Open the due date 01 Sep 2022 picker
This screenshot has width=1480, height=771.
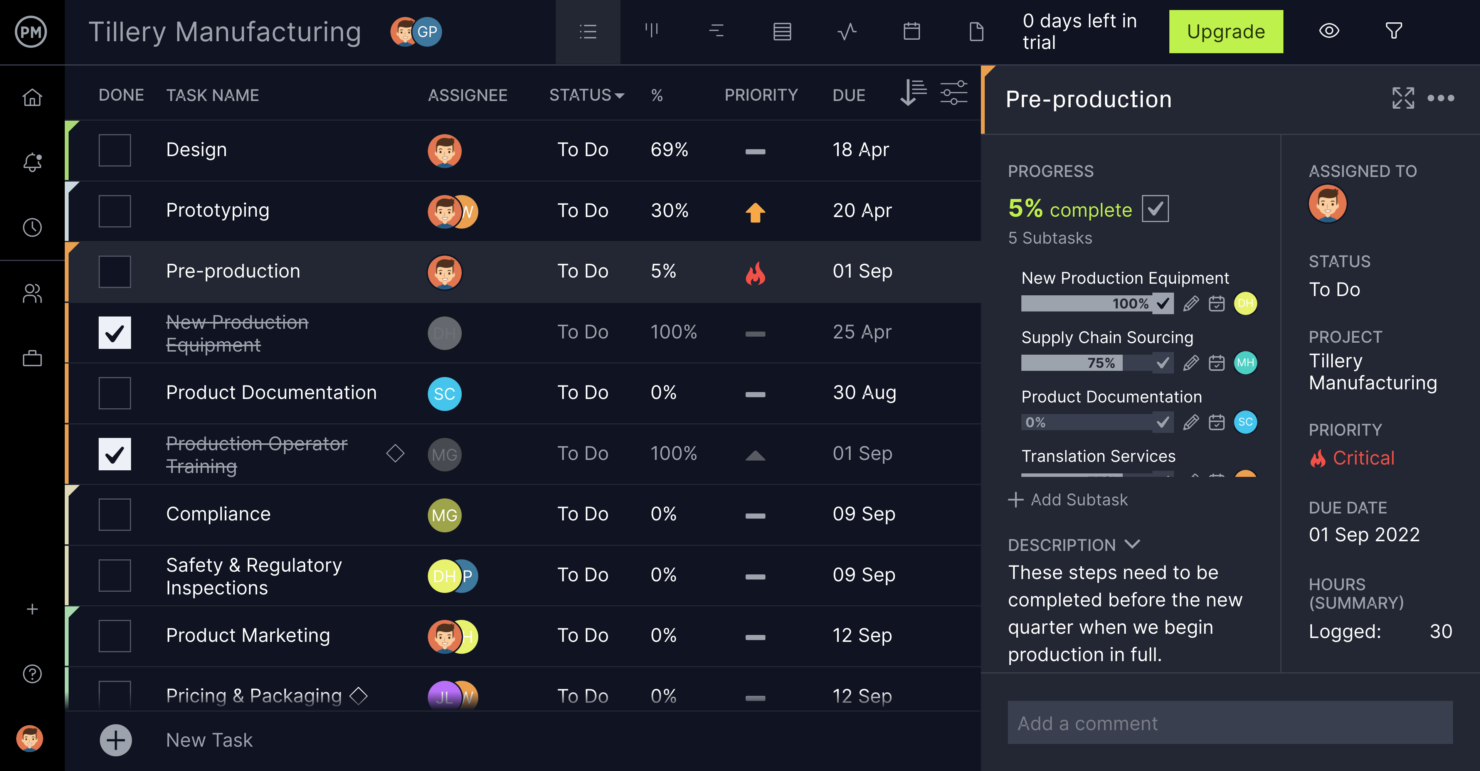1365,535
